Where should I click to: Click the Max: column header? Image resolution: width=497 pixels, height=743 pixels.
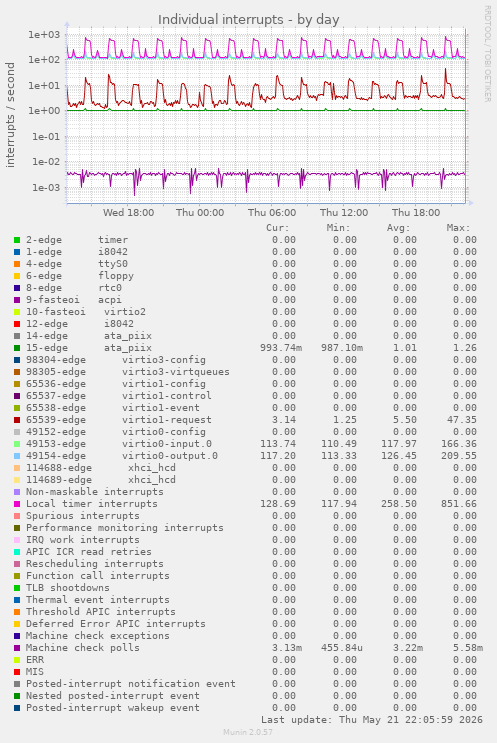coord(458,228)
